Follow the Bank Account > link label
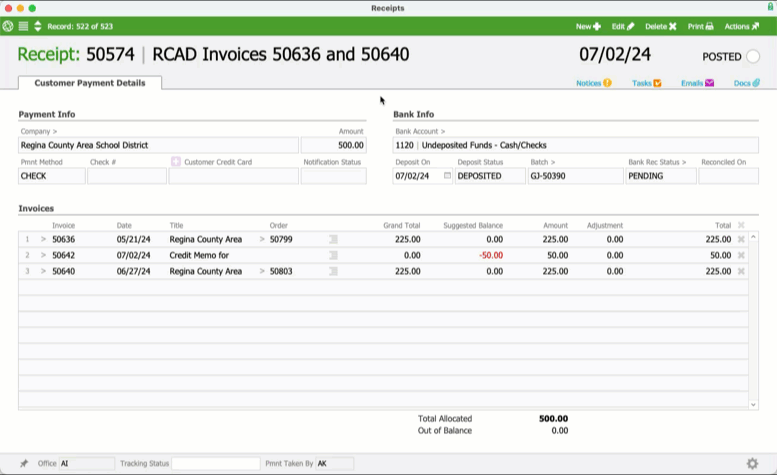 420,131
